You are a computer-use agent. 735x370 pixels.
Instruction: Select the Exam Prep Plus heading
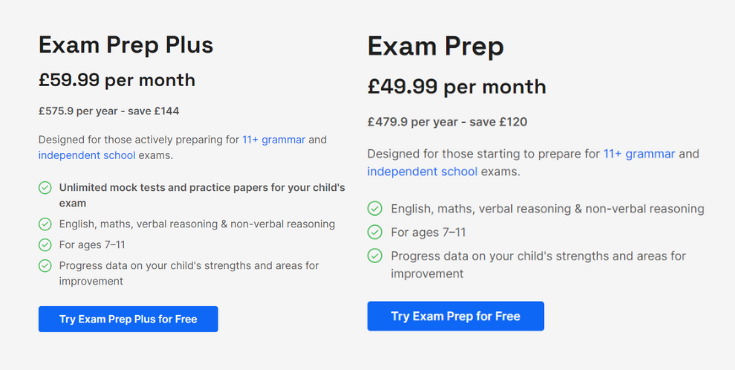pyautogui.click(x=126, y=45)
